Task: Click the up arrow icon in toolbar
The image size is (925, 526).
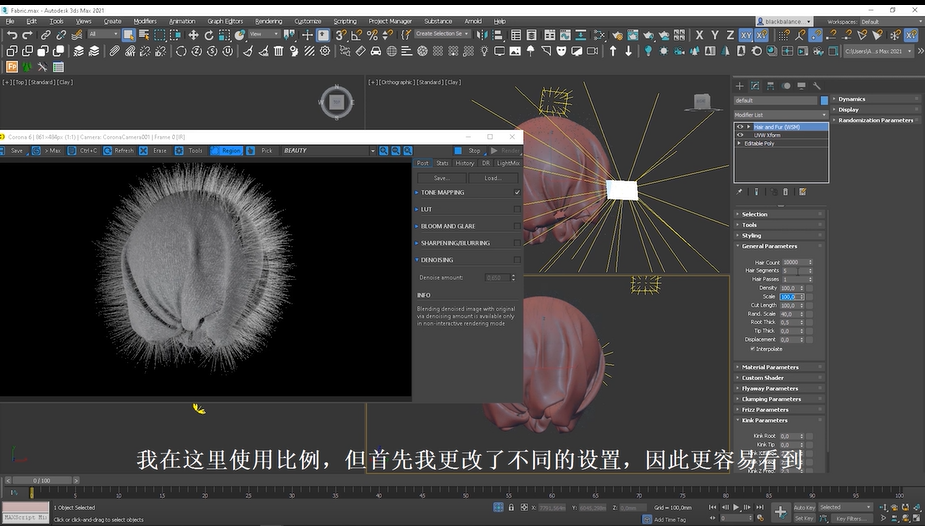Action: point(613,51)
